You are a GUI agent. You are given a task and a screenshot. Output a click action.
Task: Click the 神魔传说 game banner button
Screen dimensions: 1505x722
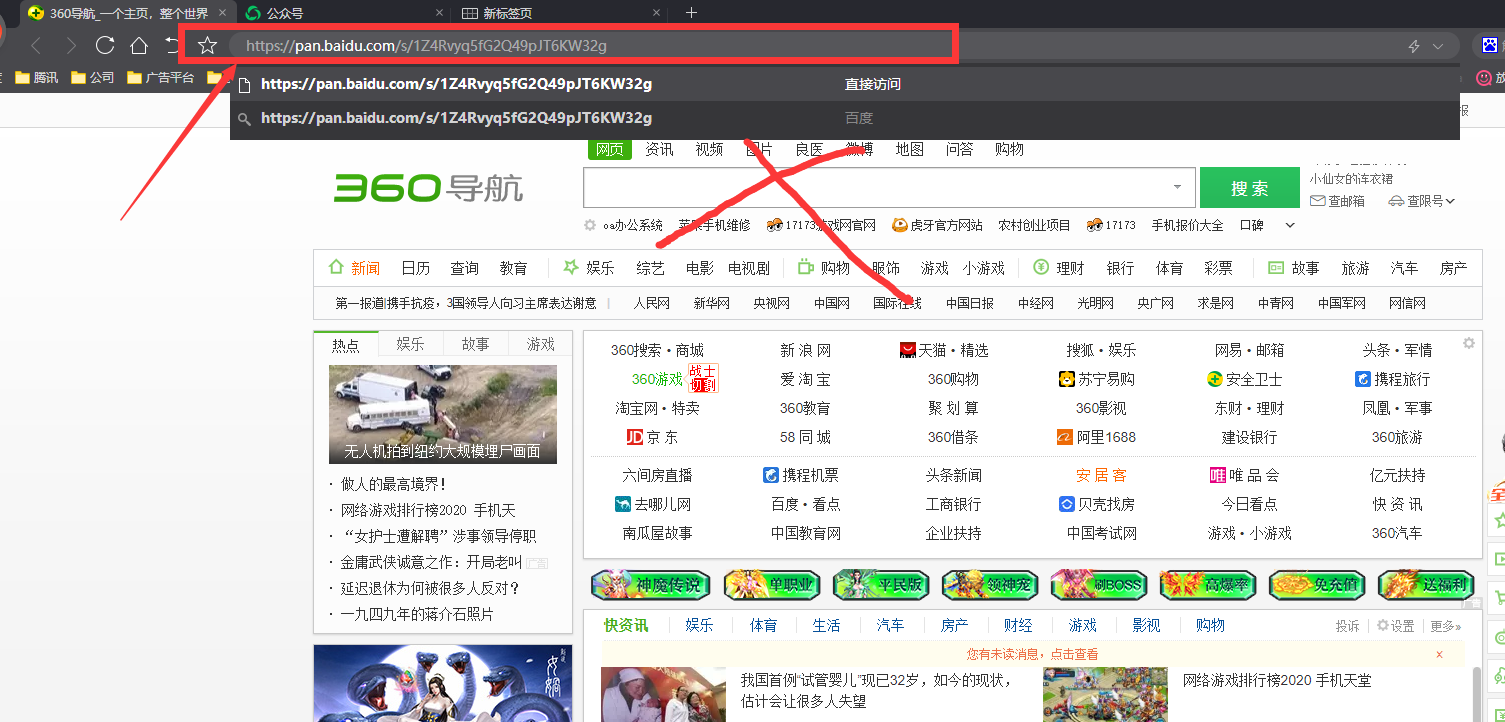(x=650, y=584)
